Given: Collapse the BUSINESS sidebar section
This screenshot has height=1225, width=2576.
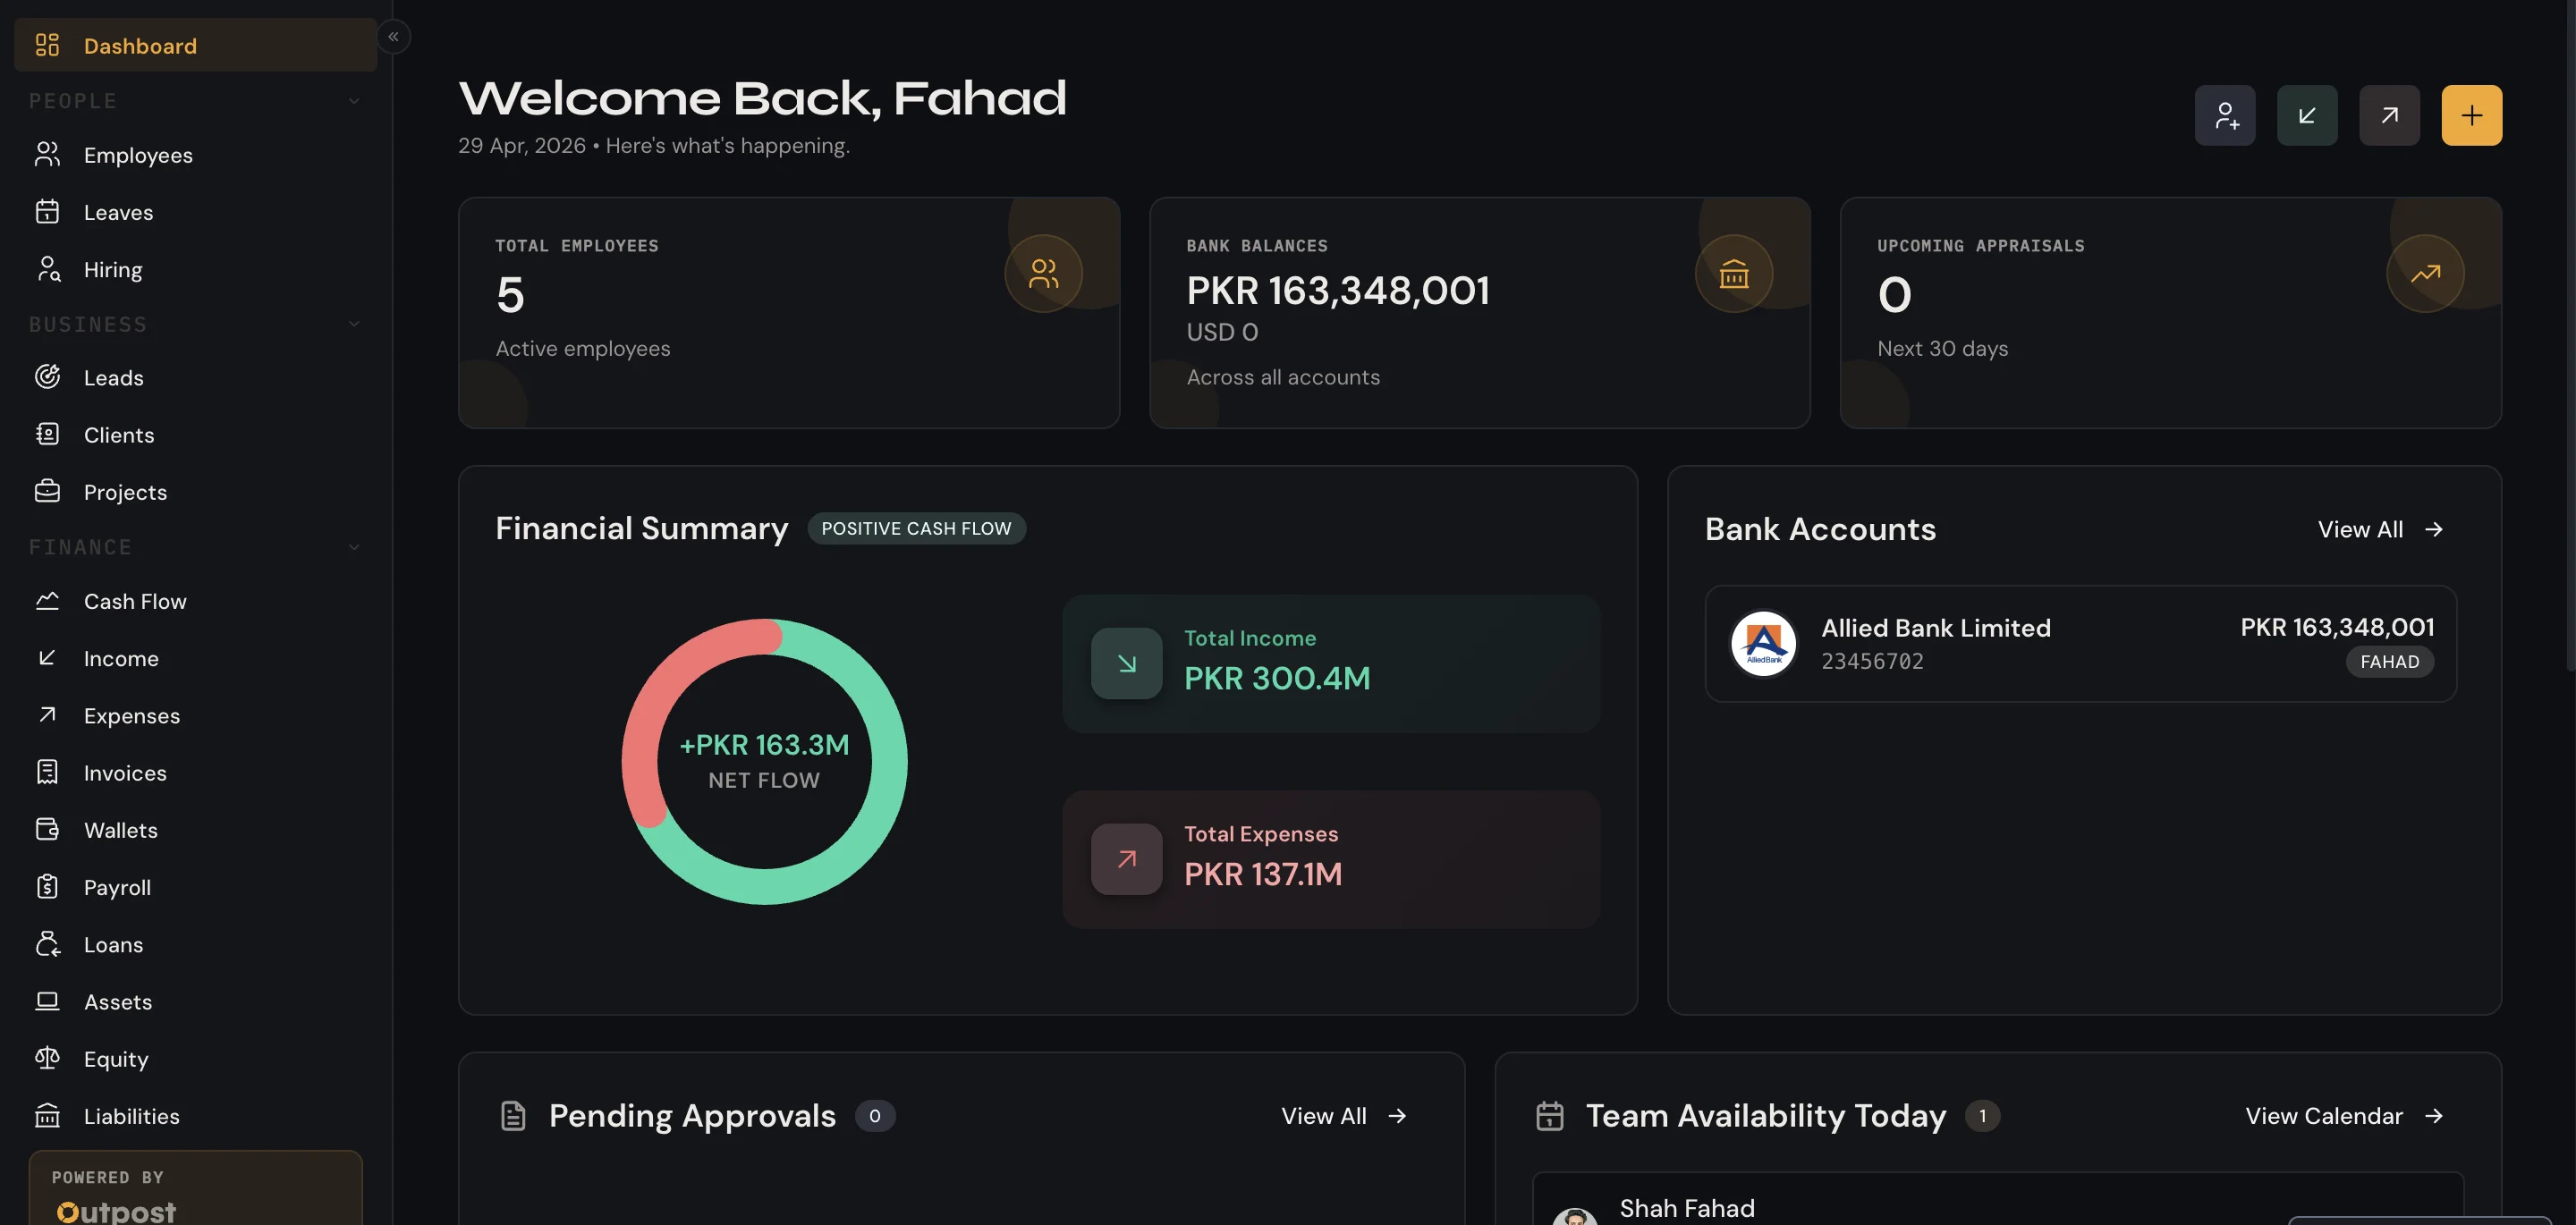Looking at the screenshot, I should point(354,324).
